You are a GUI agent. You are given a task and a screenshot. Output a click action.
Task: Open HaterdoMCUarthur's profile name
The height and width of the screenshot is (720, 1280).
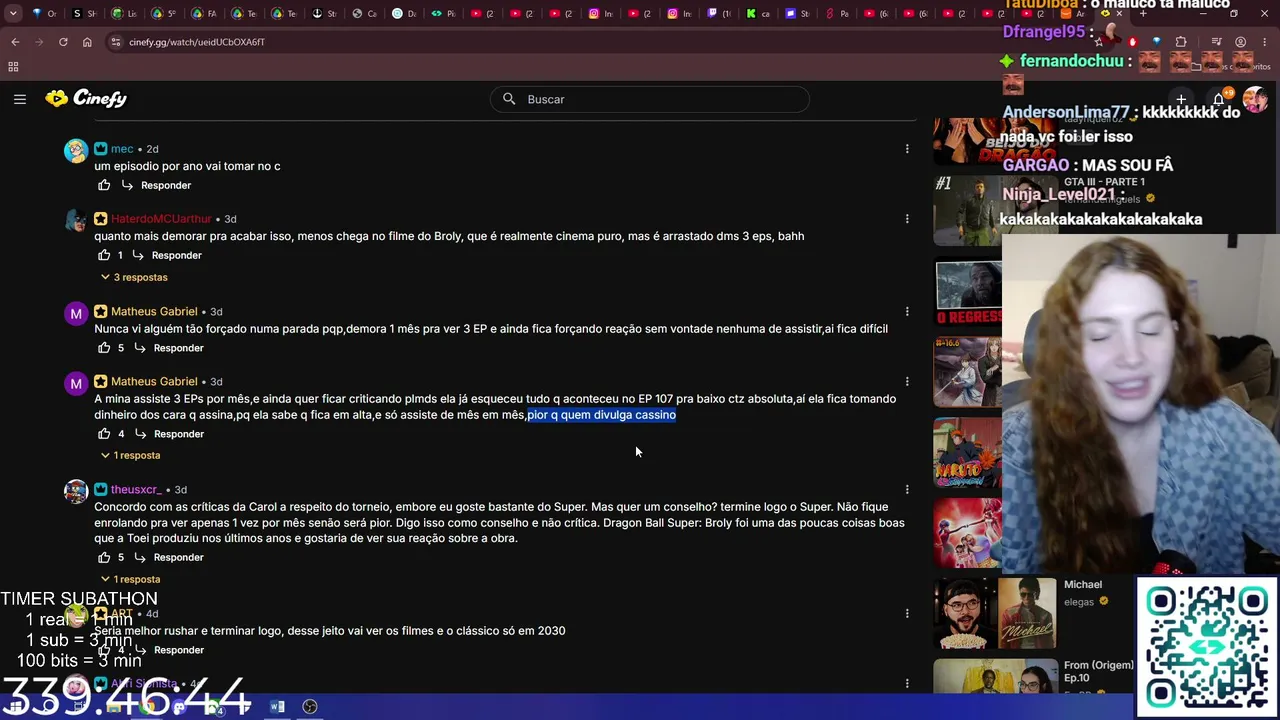pyautogui.click(x=161, y=219)
